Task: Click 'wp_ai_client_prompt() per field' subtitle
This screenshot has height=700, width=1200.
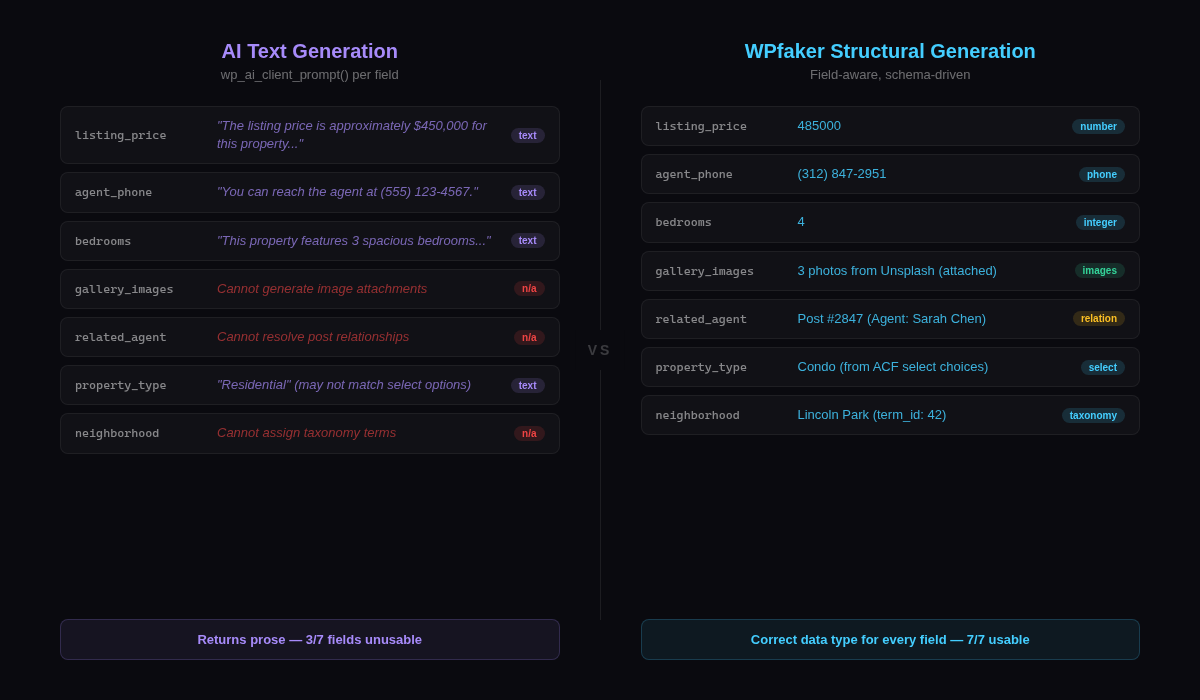Action: click(310, 75)
